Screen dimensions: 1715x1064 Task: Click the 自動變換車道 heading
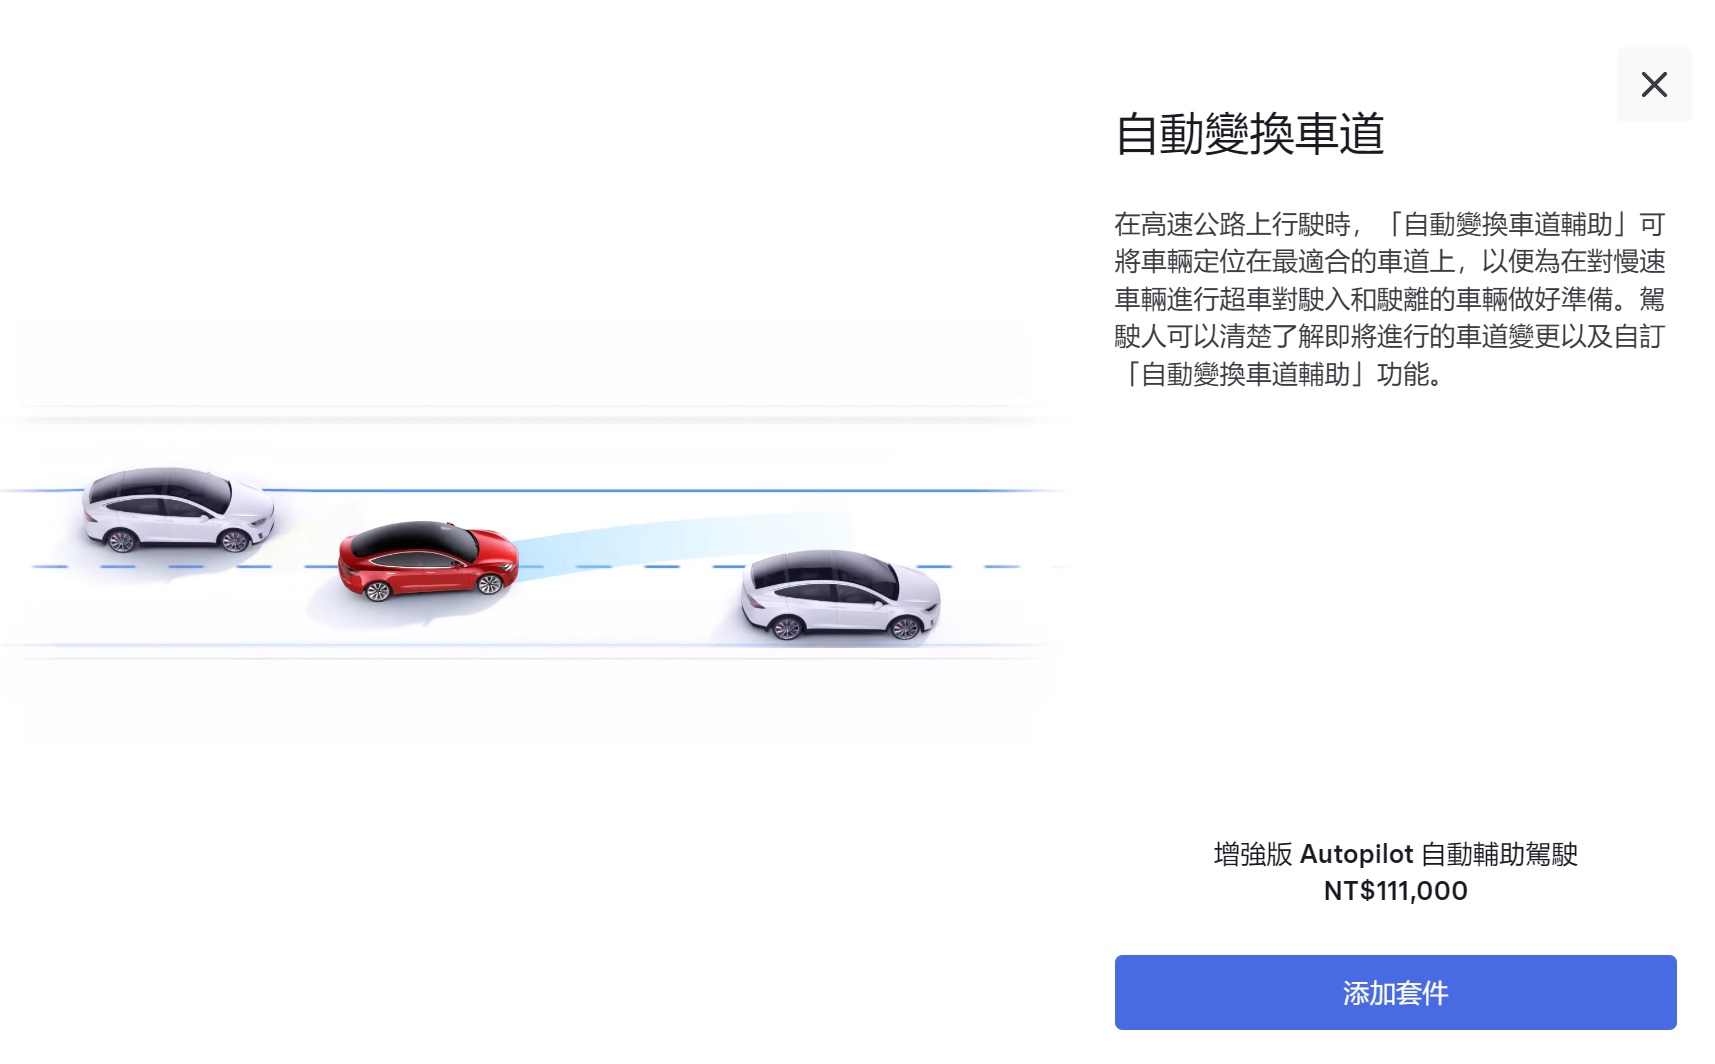(x=1249, y=134)
